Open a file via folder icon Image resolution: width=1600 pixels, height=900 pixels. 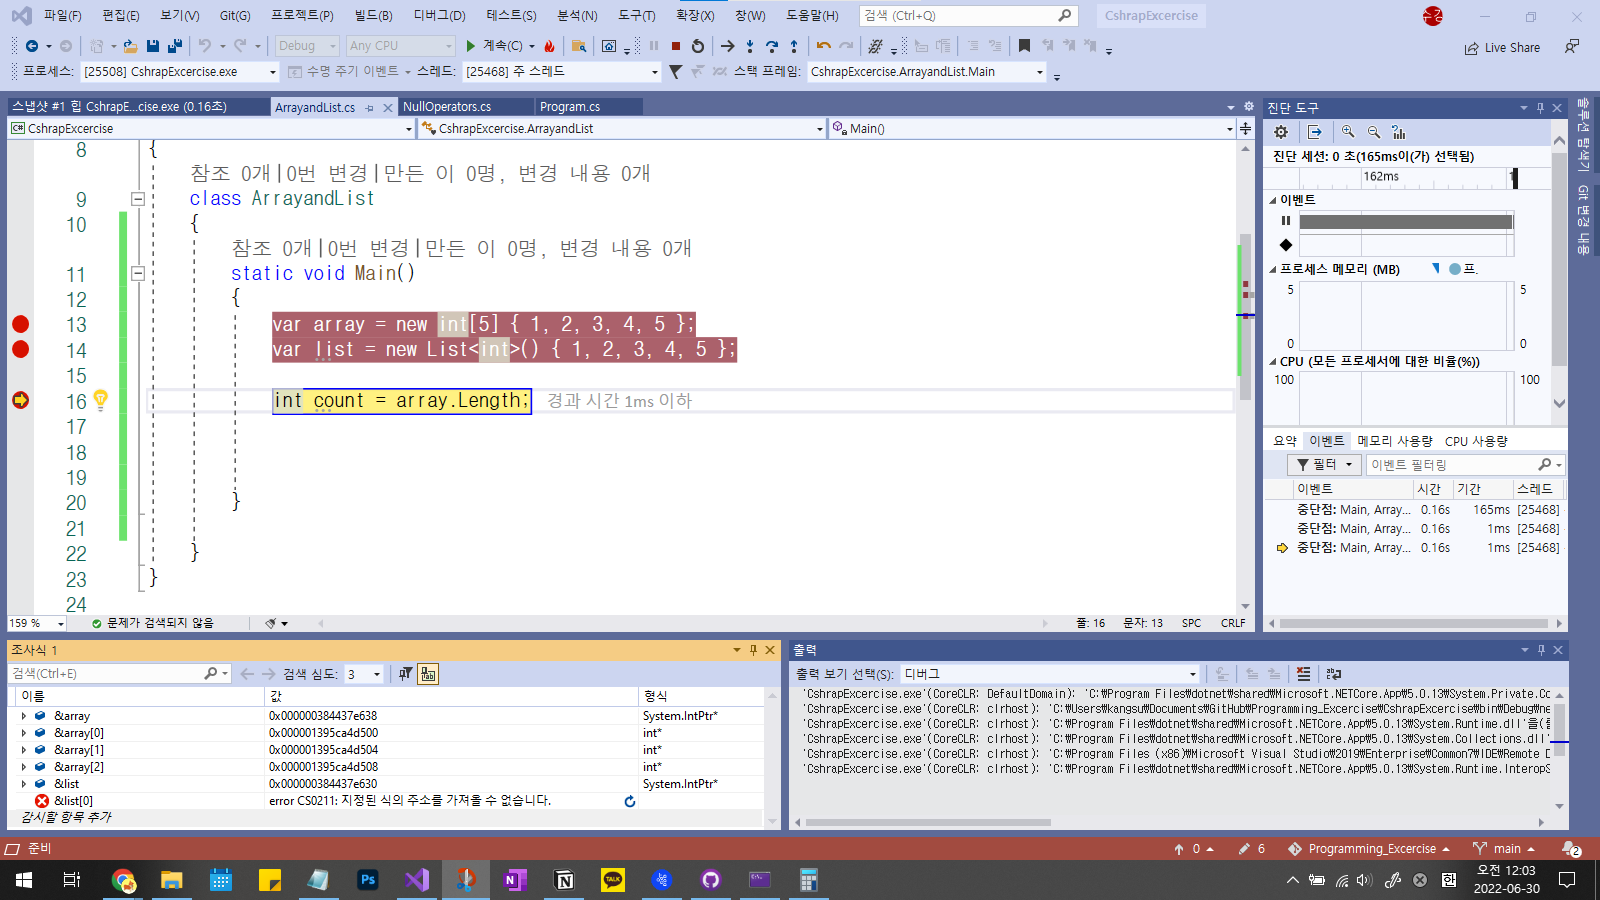130,46
